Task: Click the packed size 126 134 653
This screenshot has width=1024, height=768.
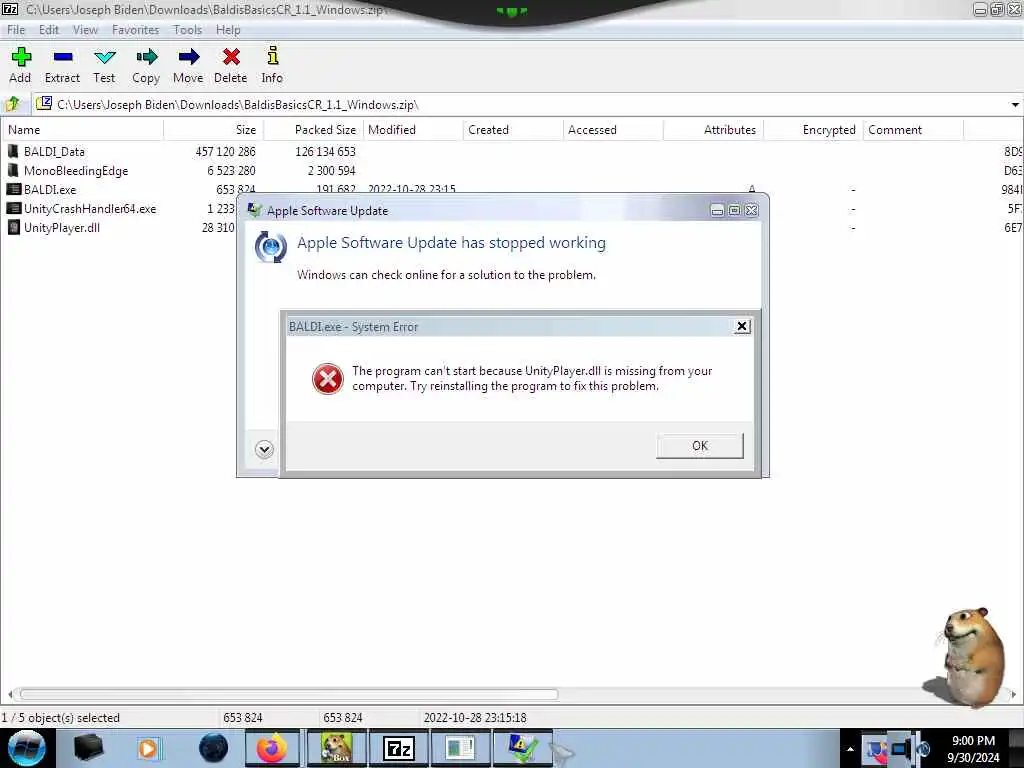Action: coord(325,152)
